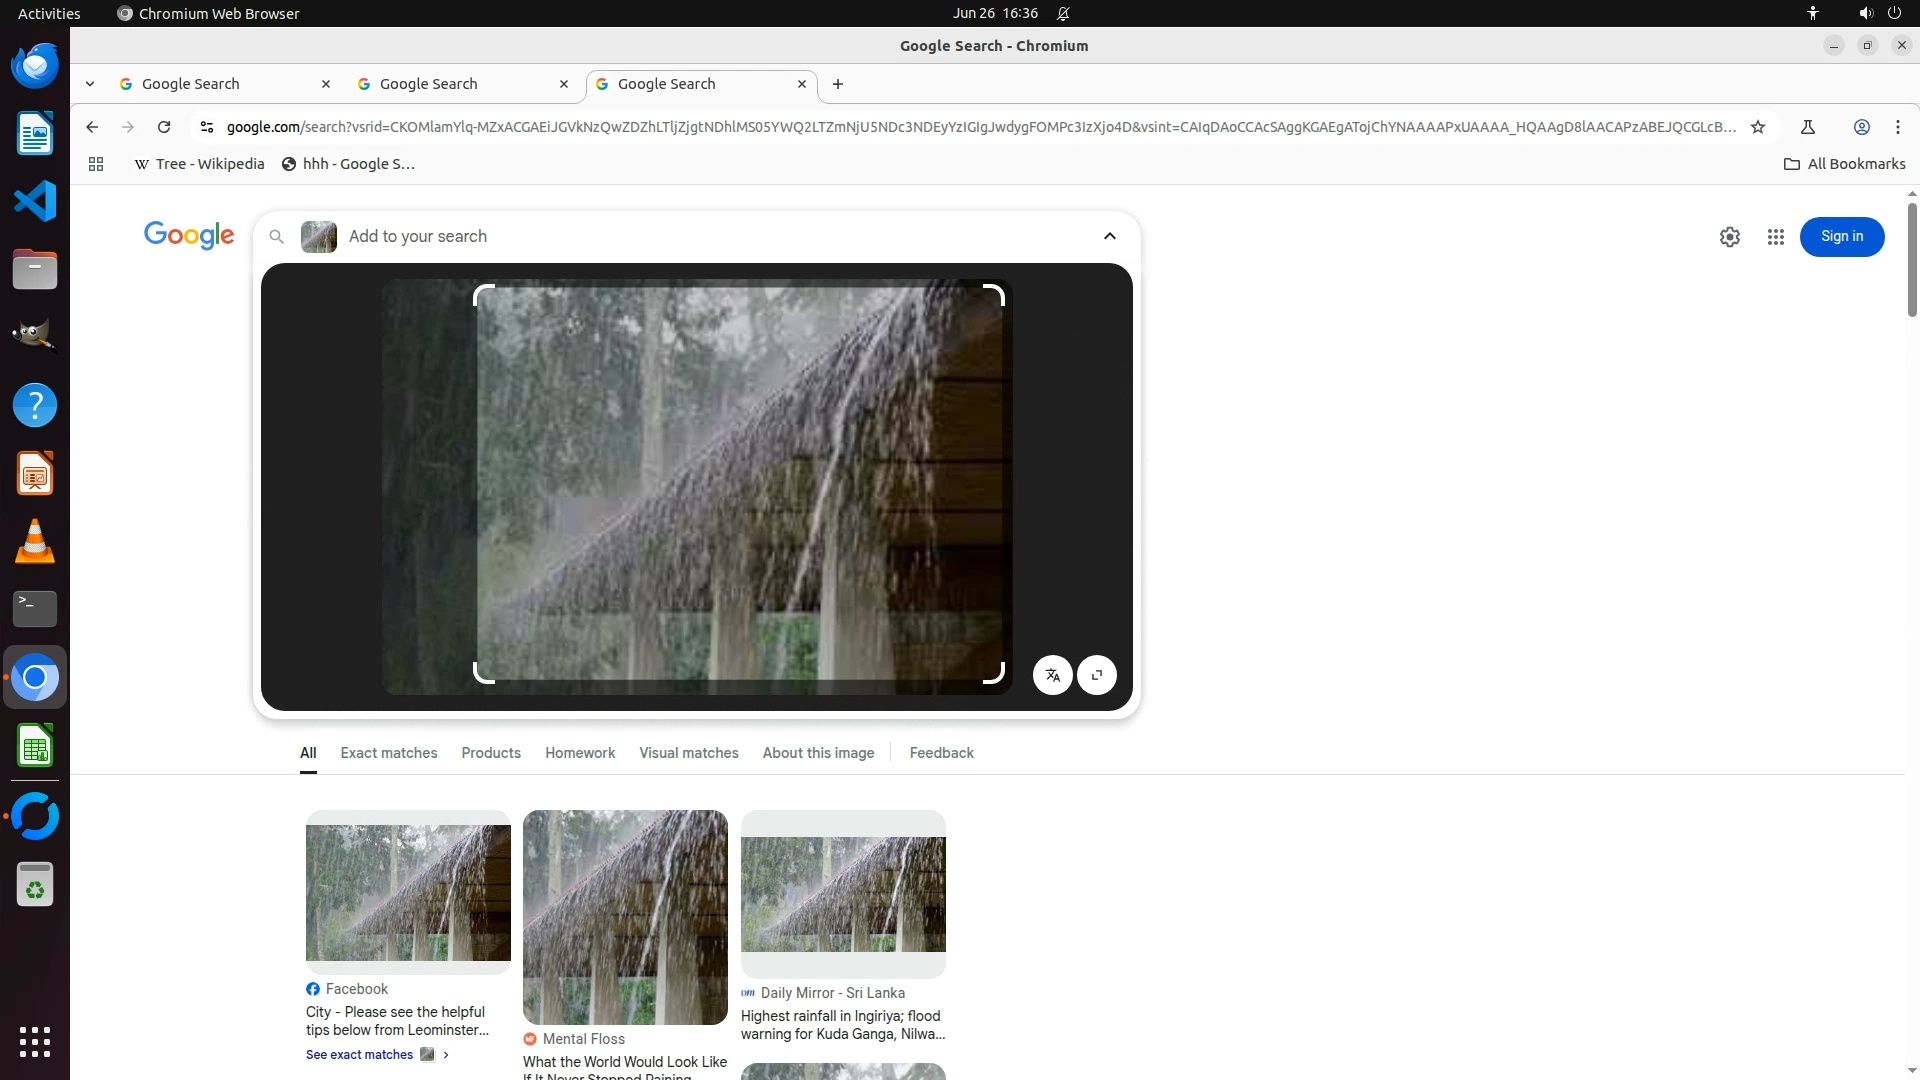This screenshot has height=1080, width=1920.
Task: Open Google apps grid menu
Action: [x=1775, y=237]
